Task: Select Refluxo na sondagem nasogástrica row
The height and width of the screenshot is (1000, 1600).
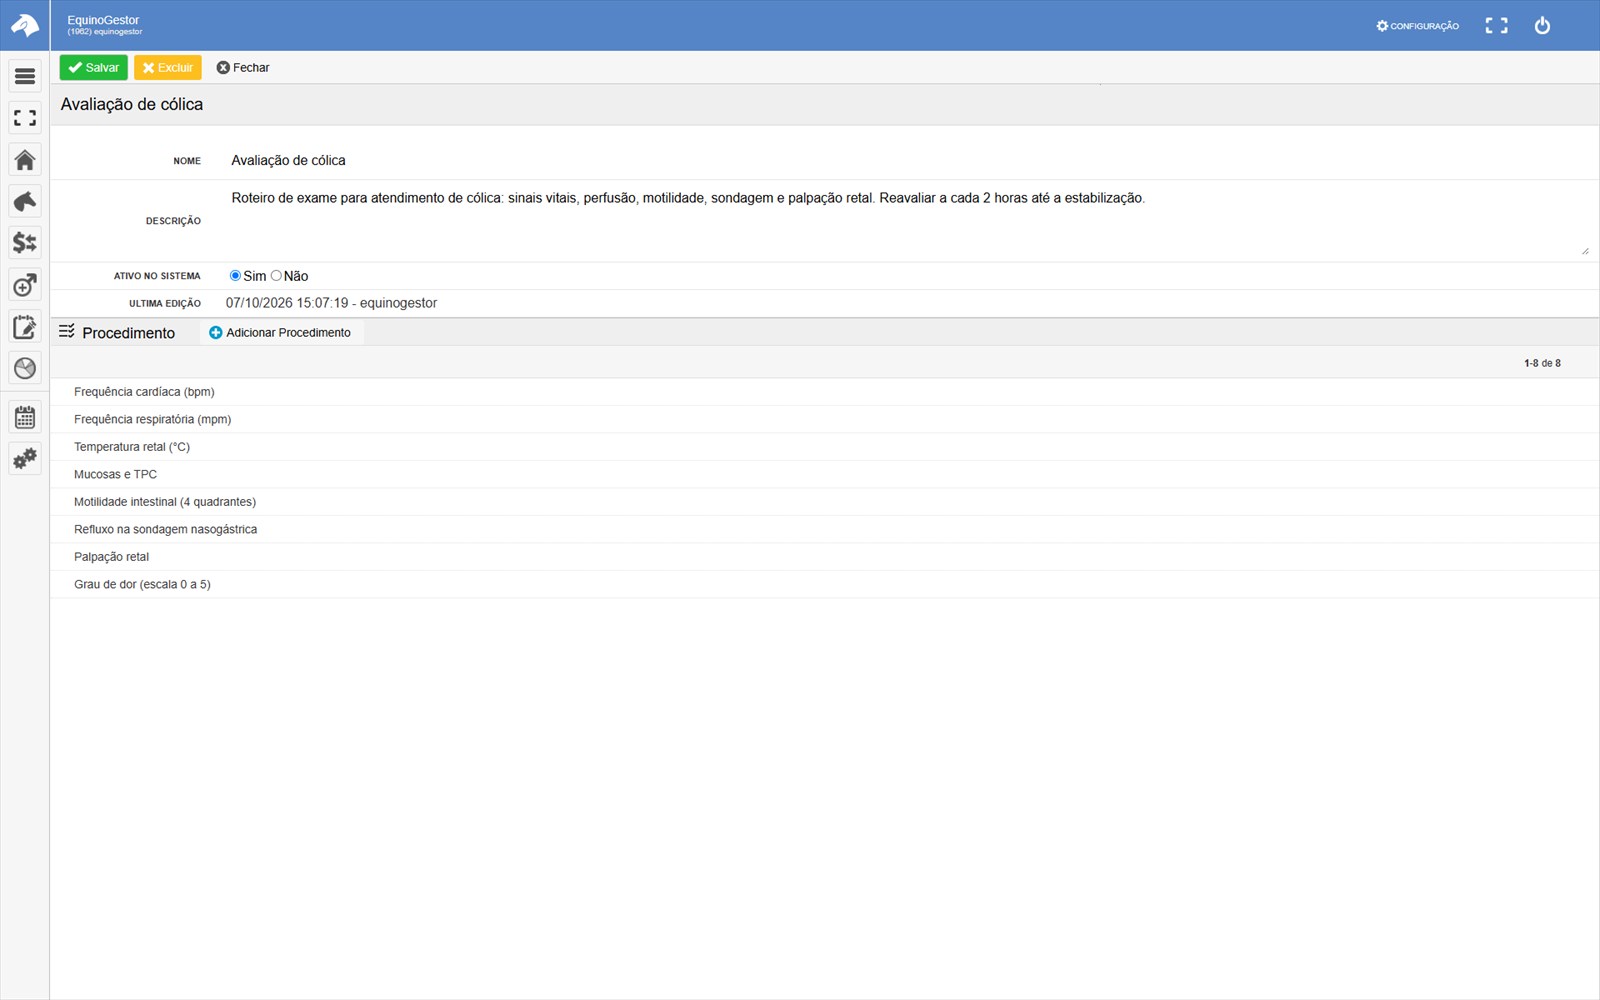Action: click(x=824, y=529)
